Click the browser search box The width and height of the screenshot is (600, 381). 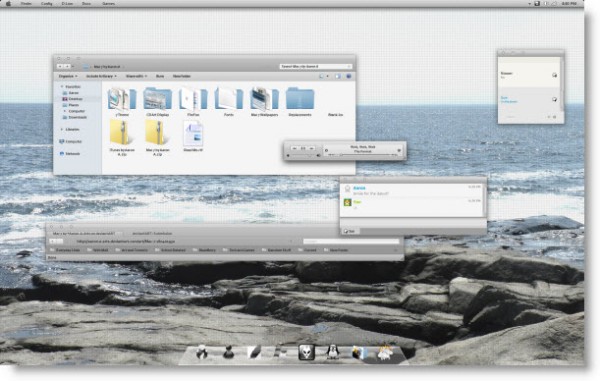coord(351,241)
